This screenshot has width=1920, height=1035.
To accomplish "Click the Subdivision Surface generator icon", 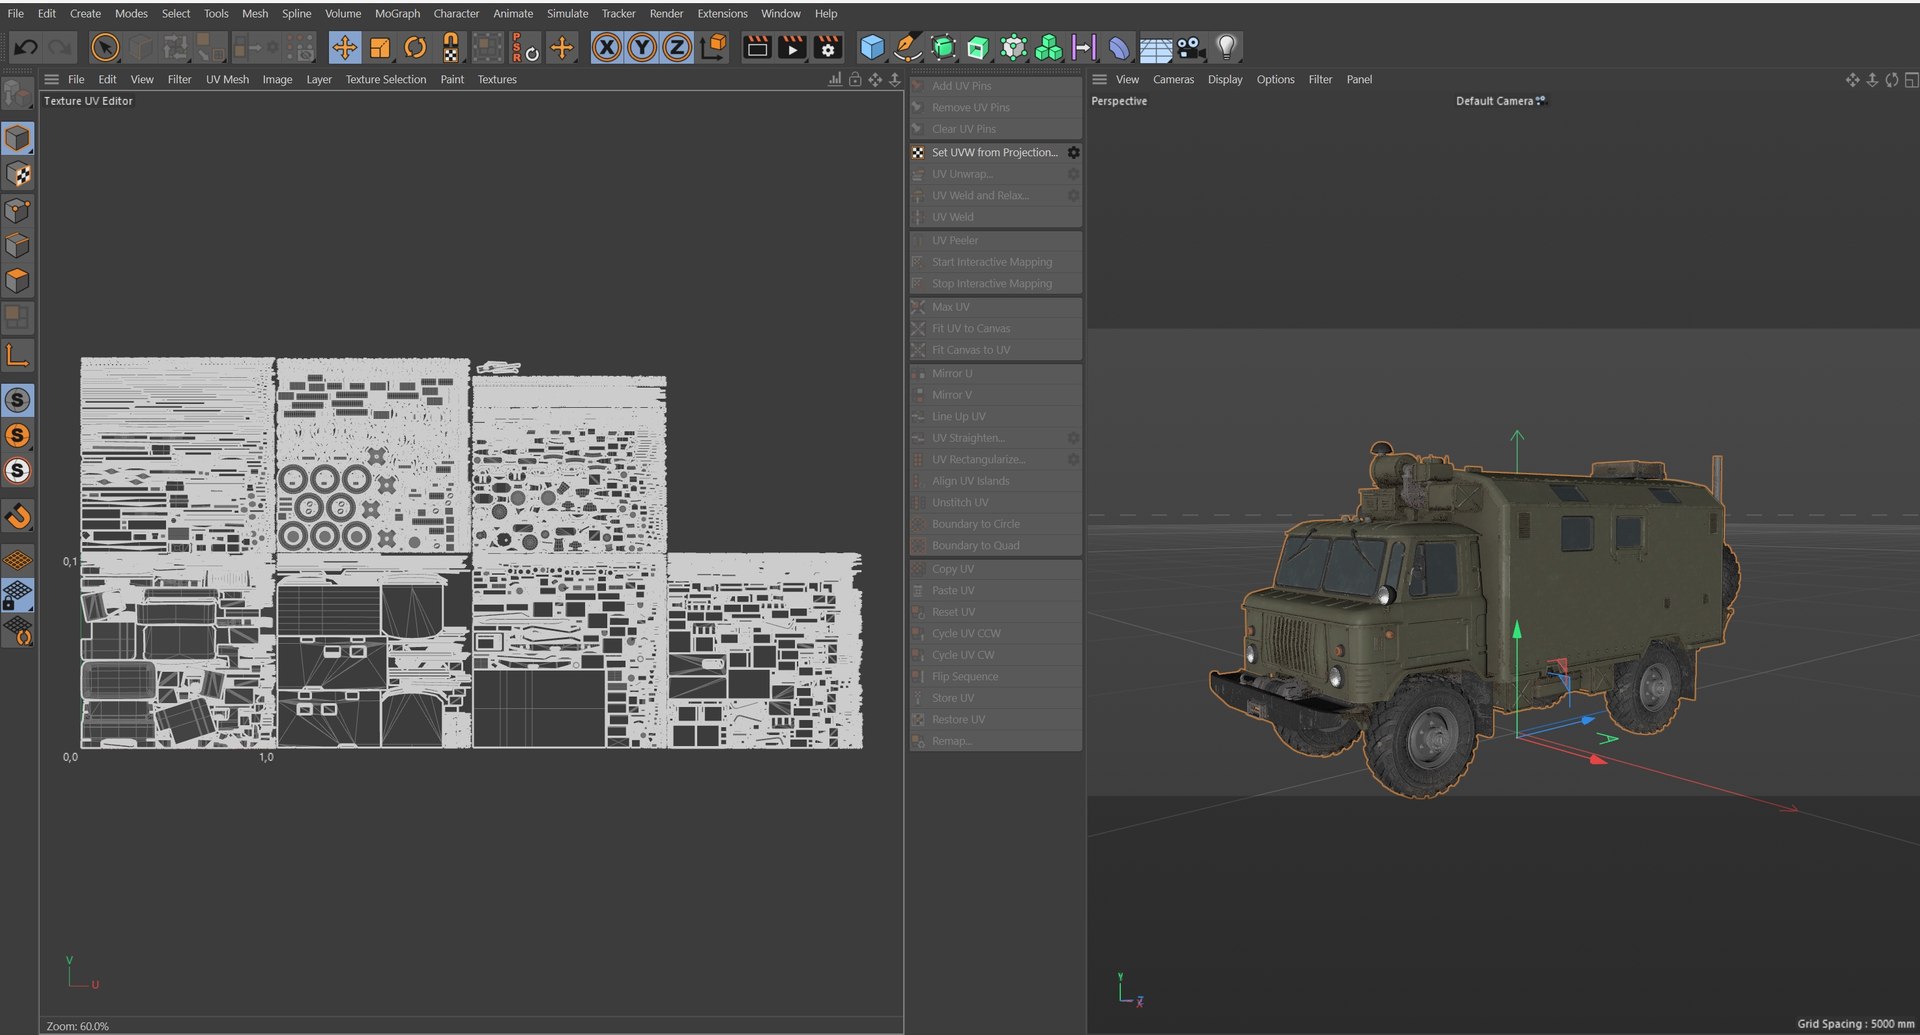I will coord(943,47).
